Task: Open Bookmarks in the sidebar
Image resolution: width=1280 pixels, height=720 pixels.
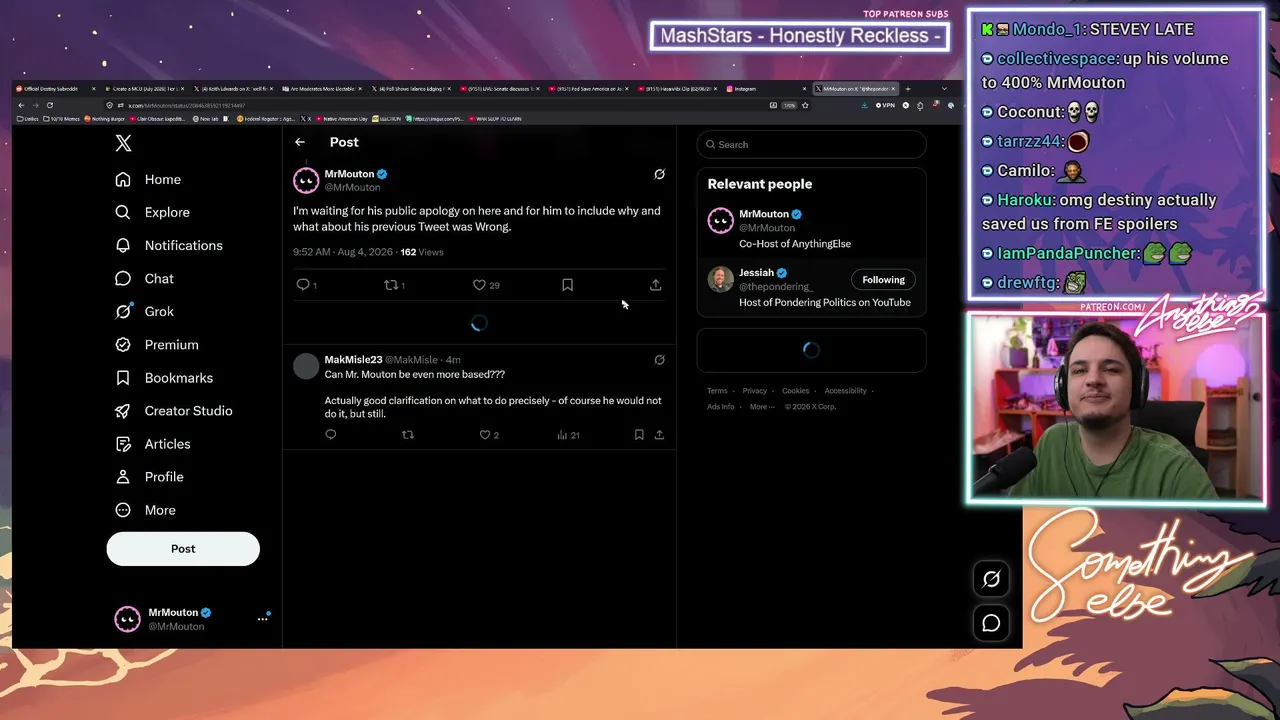Action: pyautogui.click(x=164, y=377)
